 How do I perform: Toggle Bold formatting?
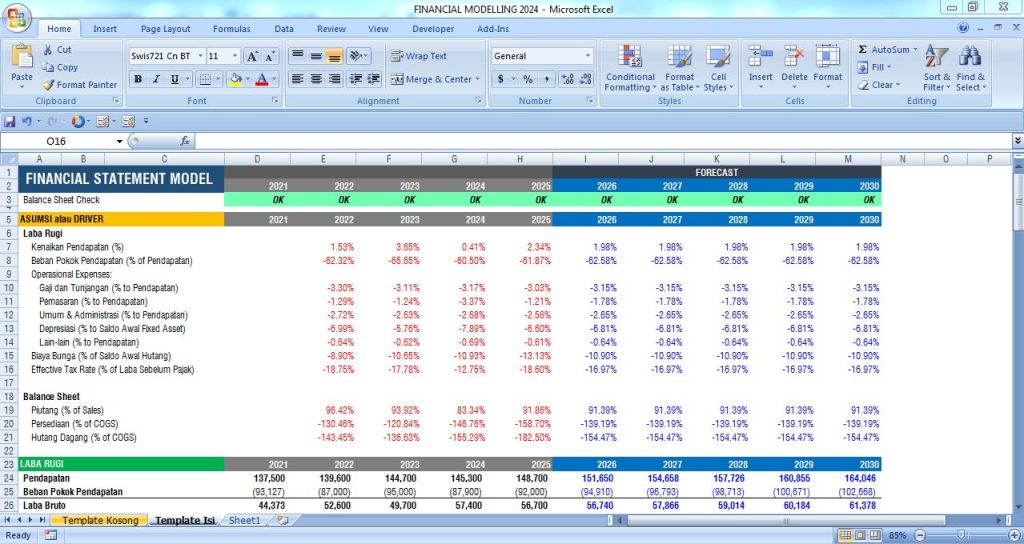click(x=138, y=79)
